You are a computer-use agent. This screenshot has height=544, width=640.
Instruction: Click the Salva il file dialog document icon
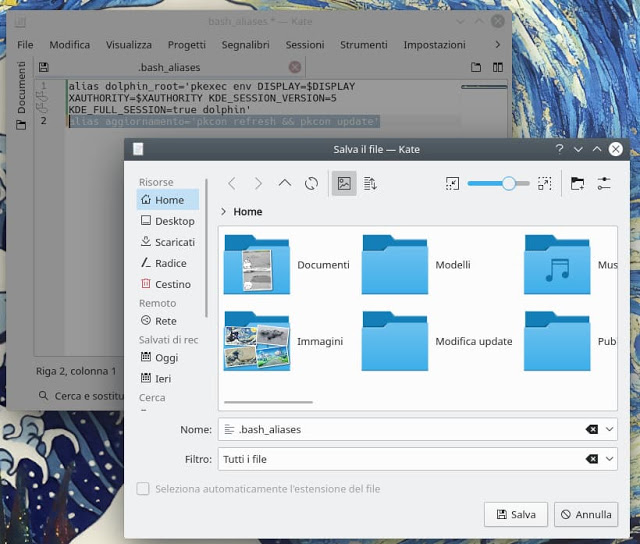coord(138,149)
